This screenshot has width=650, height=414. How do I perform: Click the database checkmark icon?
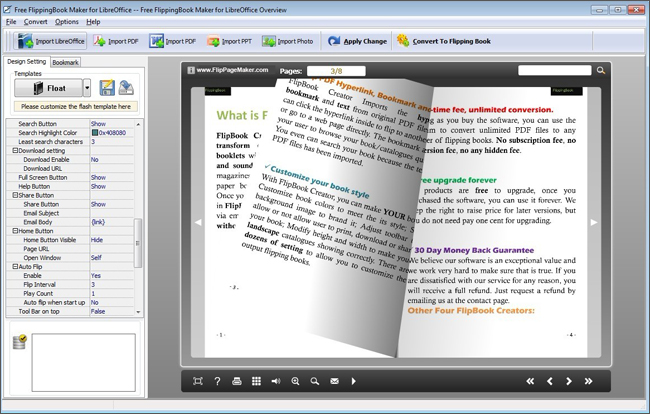coord(19,342)
